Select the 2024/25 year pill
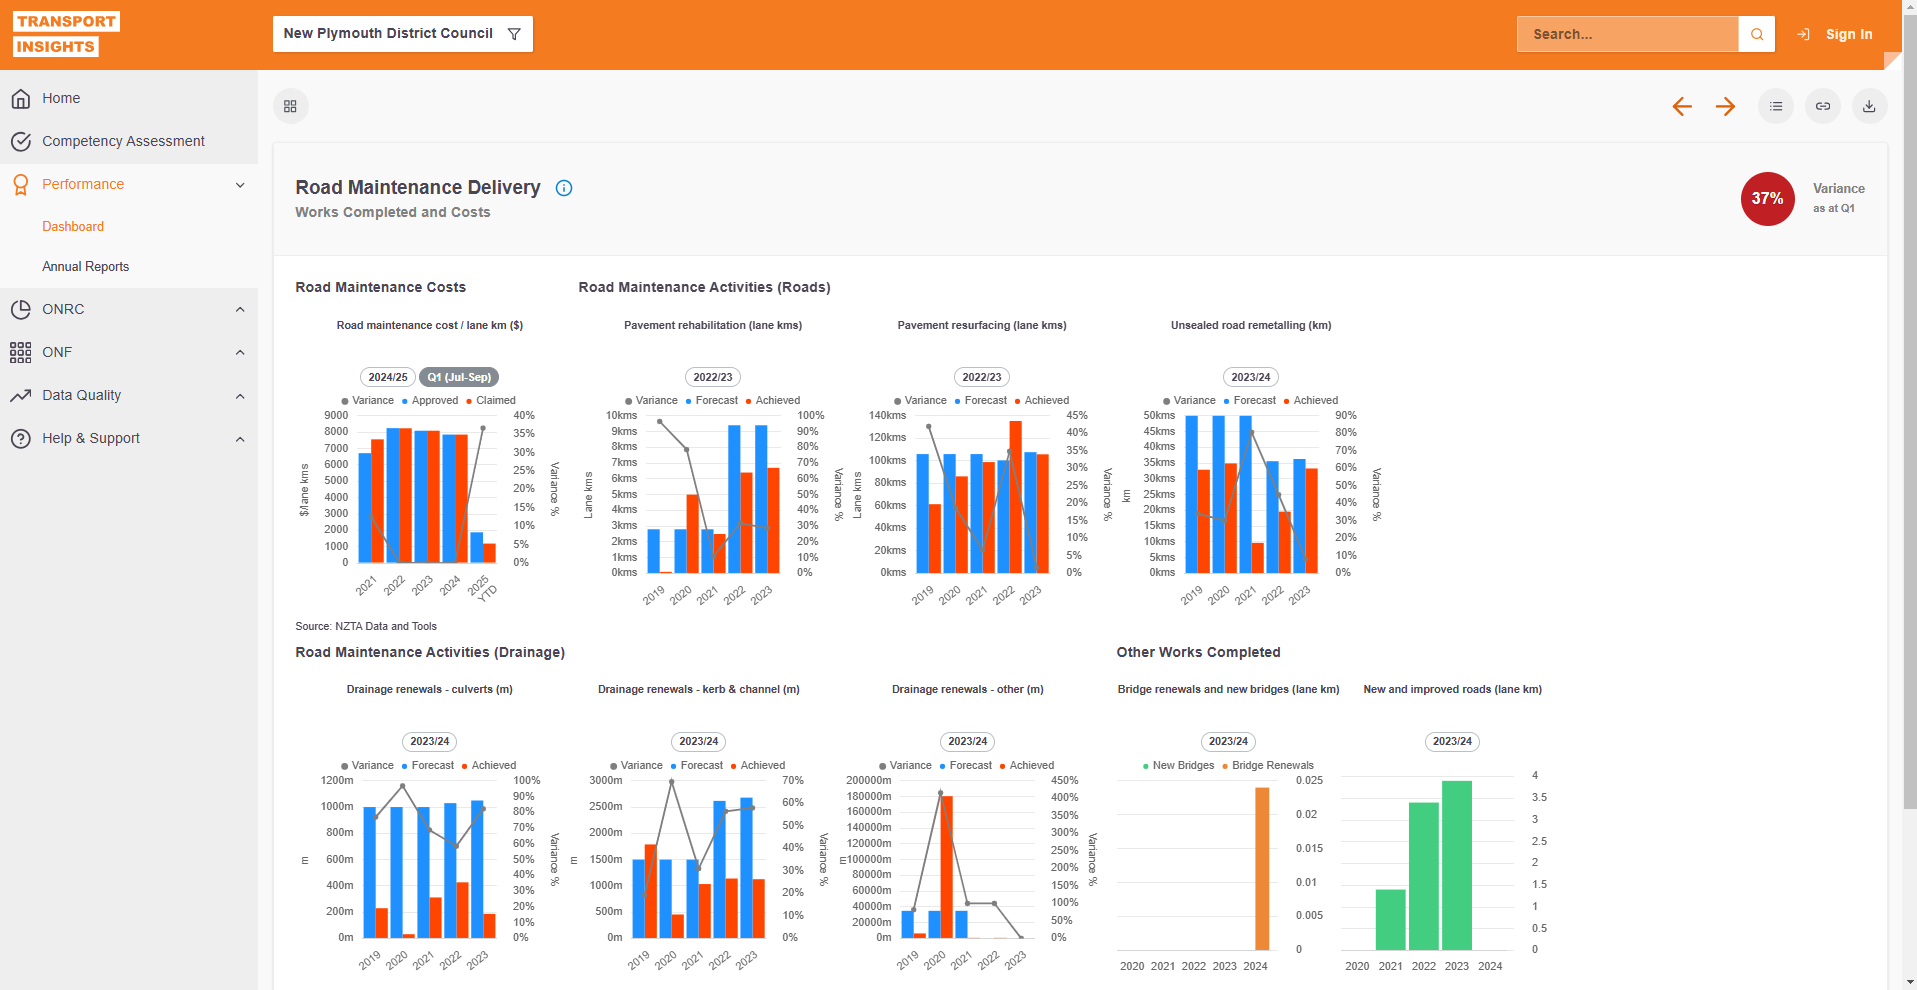 (x=388, y=377)
